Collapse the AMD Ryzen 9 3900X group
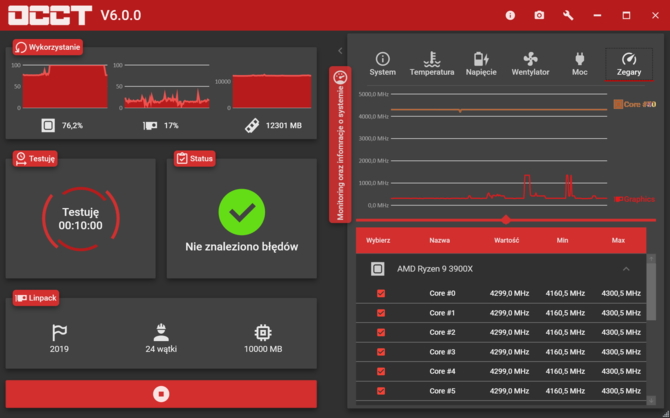This screenshot has height=418, width=670. click(626, 269)
